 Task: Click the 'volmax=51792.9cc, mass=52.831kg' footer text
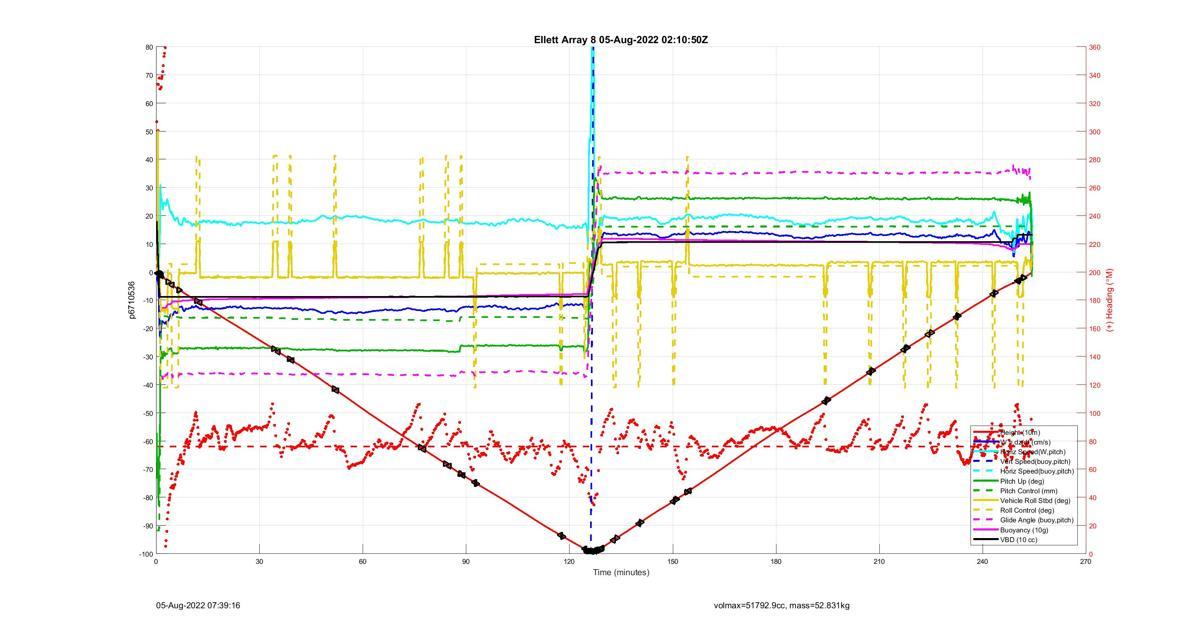click(782, 605)
